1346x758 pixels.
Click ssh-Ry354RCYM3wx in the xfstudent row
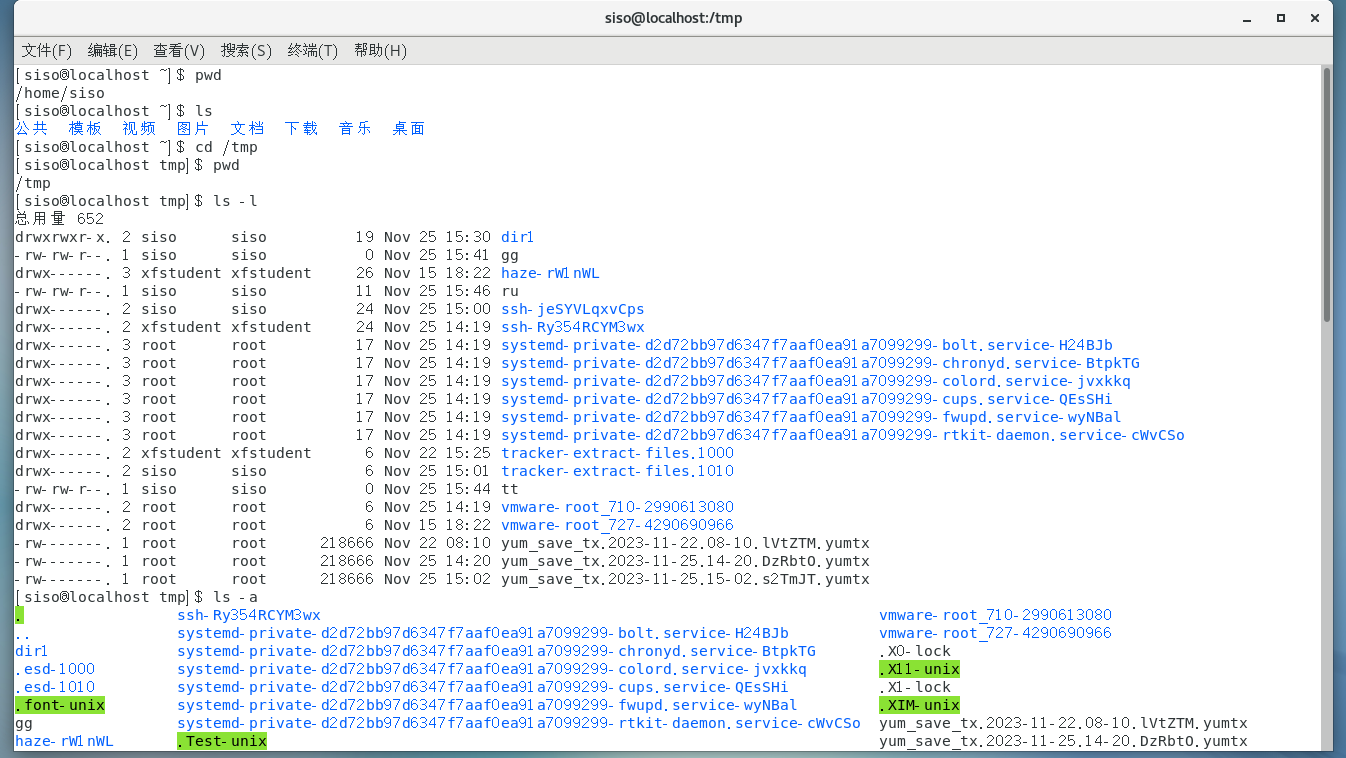click(573, 327)
